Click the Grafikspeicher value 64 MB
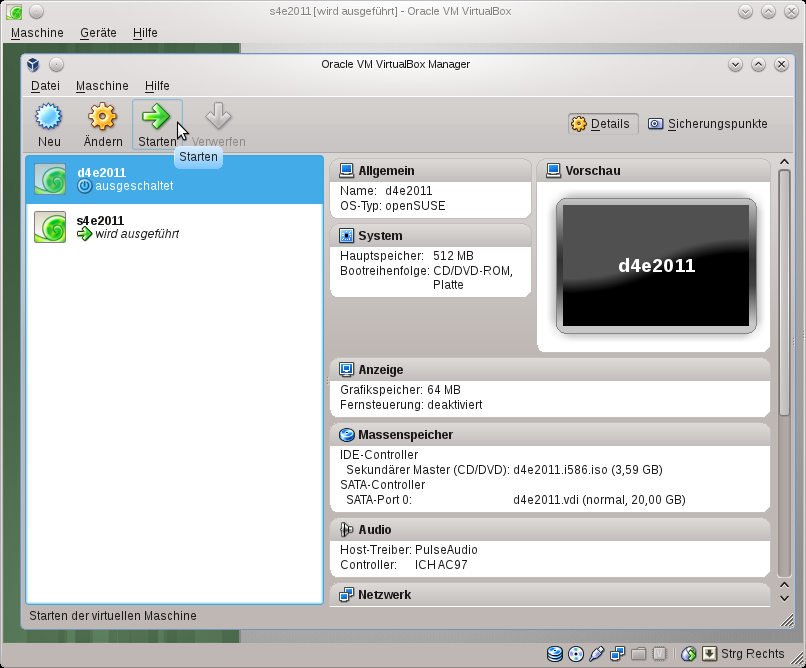 point(444,390)
